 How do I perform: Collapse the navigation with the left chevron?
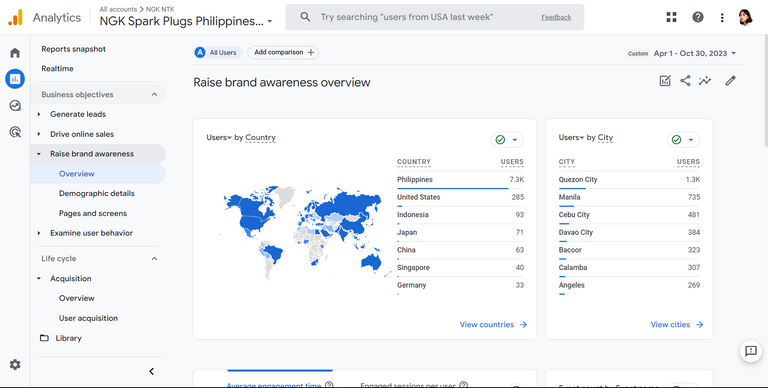pos(151,371)
